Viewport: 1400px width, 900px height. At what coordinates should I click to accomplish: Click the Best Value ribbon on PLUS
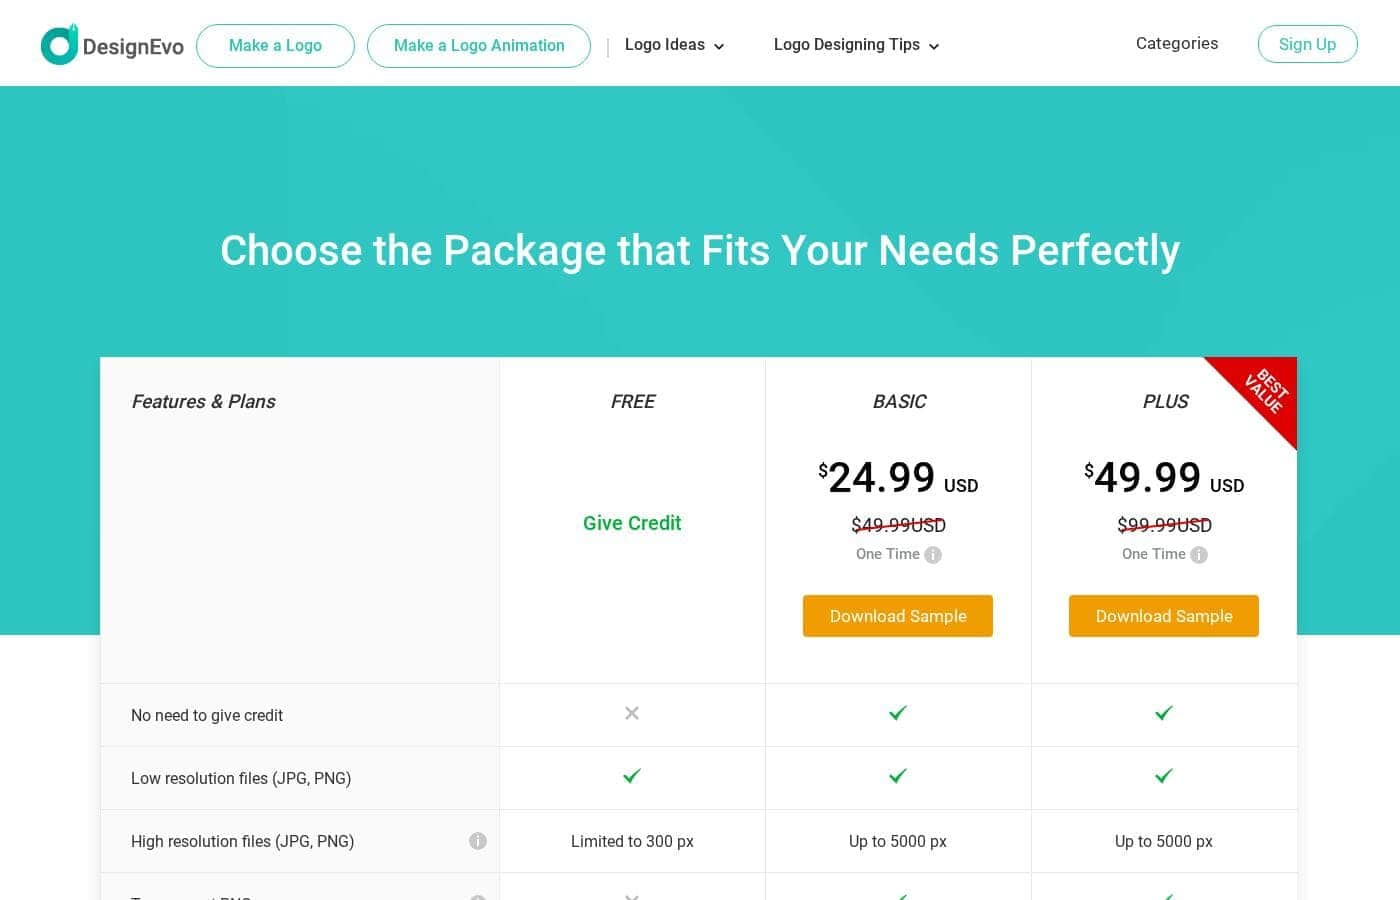click(1264, 391)
